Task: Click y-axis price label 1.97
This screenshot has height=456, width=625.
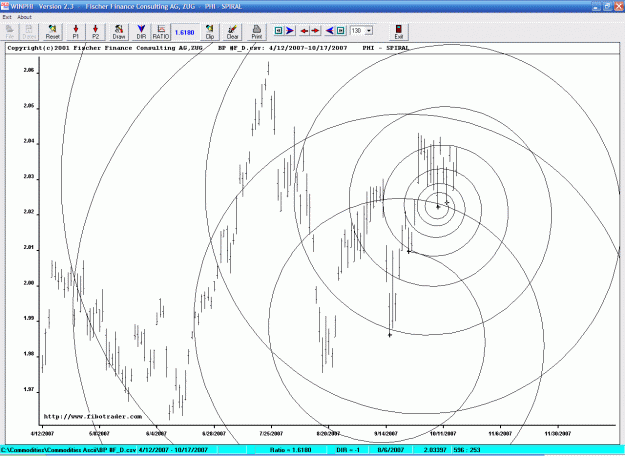Action: click(29, 389)
